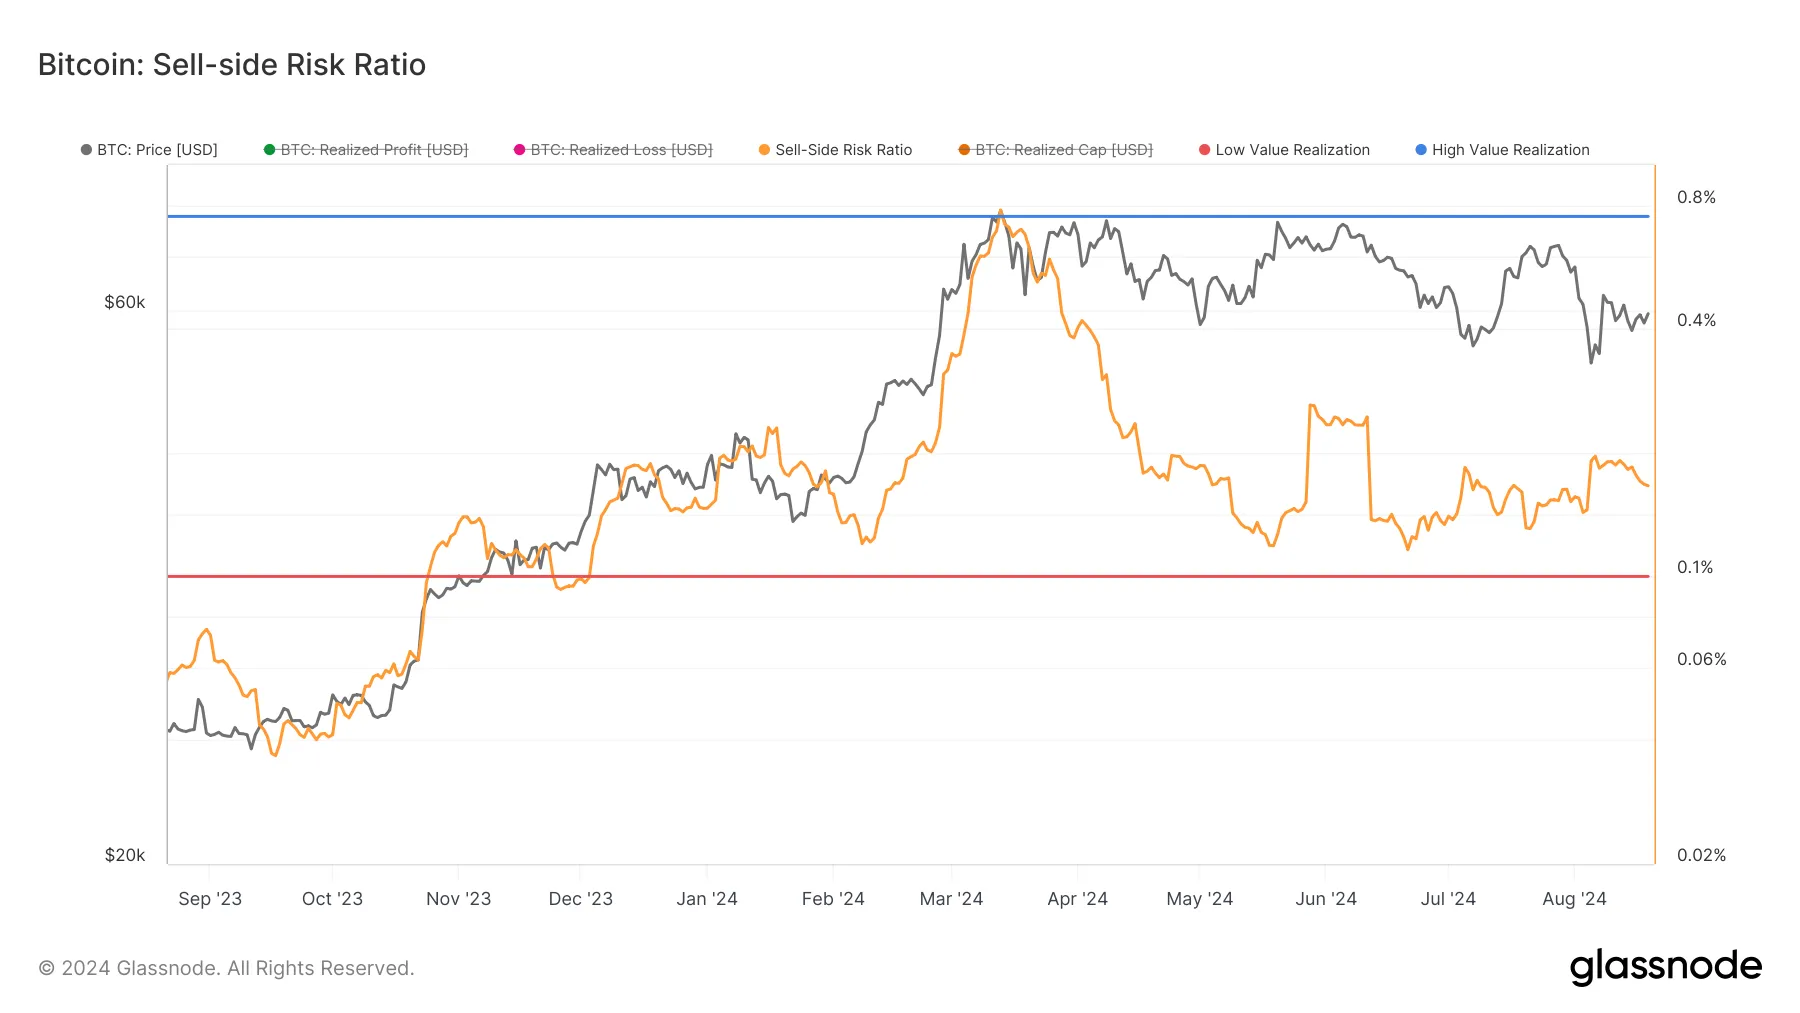
Task: Click the orange Sell-Side Risk Ratio dot
Action: pyautogui.click(x=765, y=150)
